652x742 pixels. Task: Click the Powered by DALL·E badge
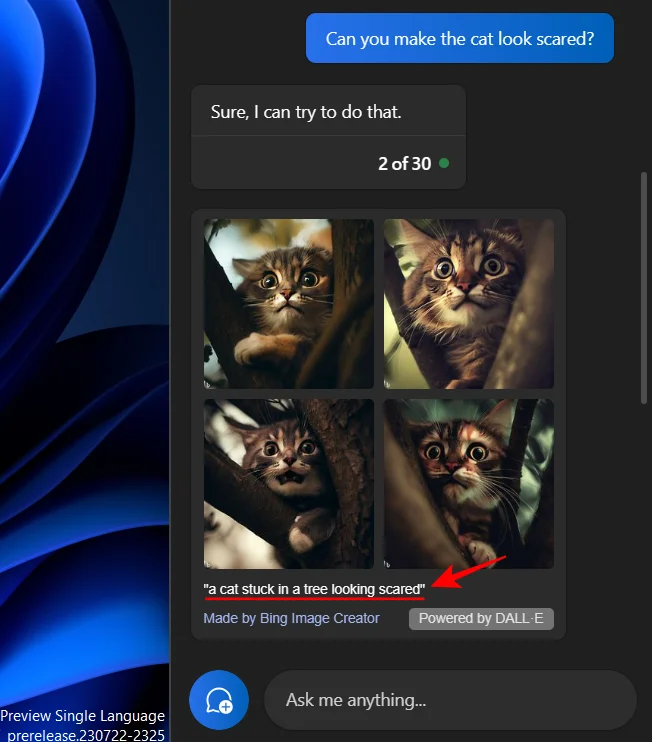(481, 618)
